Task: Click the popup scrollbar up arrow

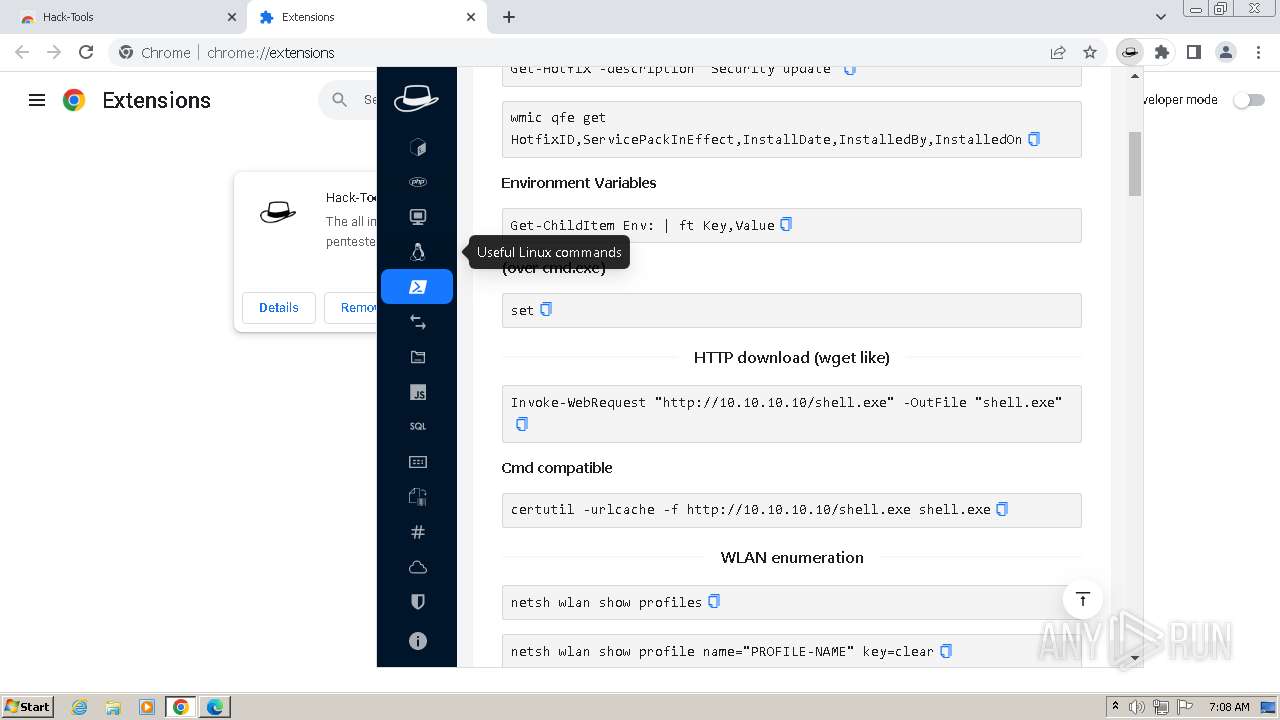Action: [x=1135, y=75]
